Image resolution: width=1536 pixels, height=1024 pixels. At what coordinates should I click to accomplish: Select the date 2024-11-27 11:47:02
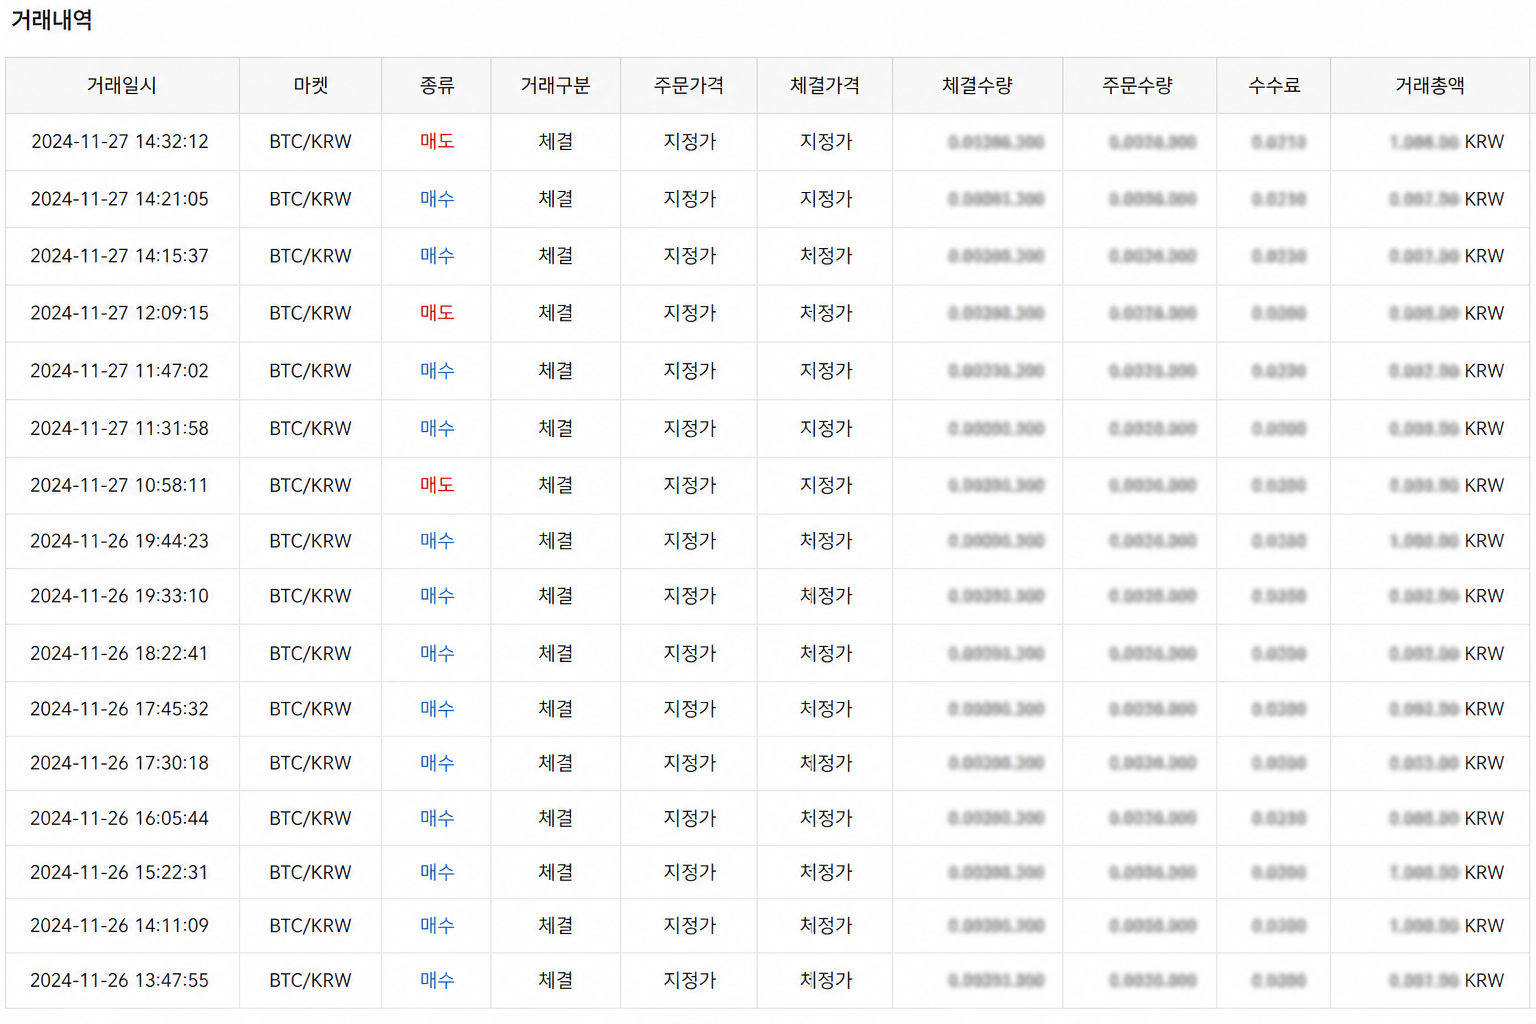[x=120, y=371]
